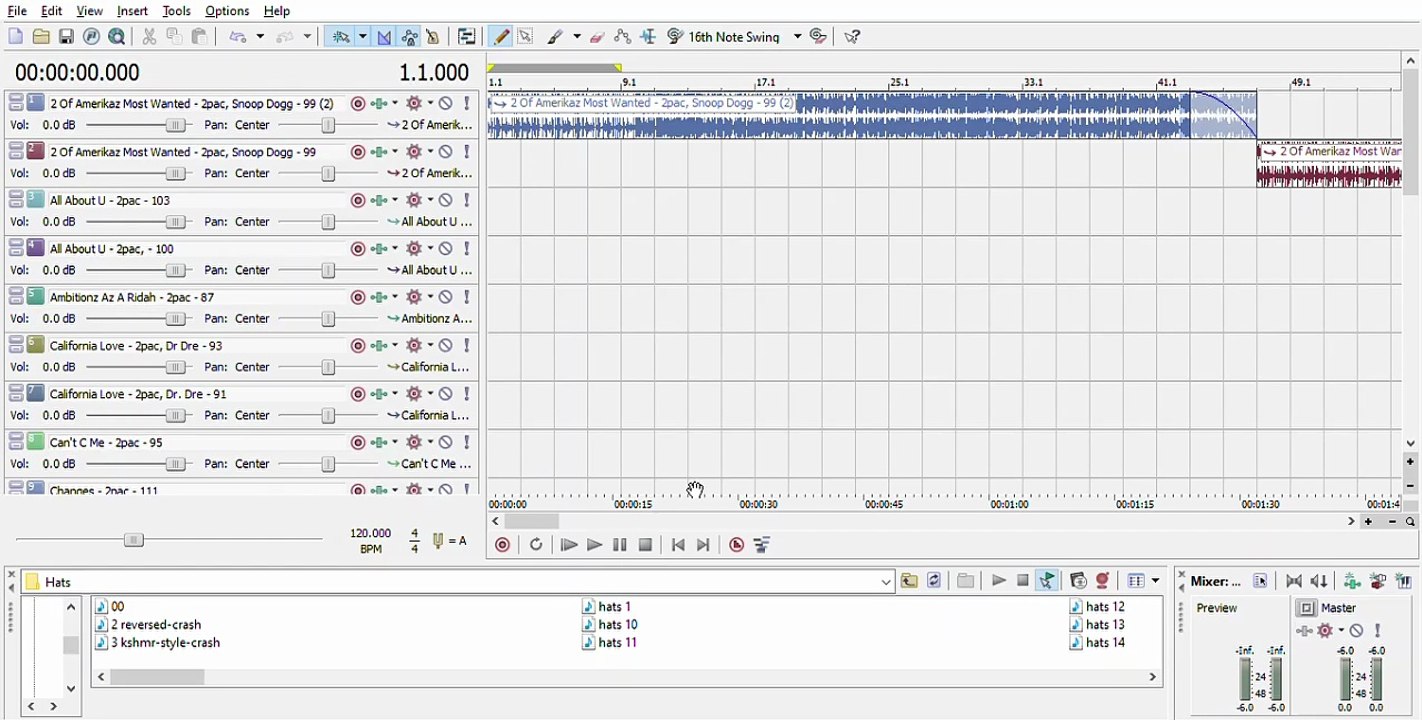Select the Erase tool in toolbar
The width and height of the screenshot is (1422, 720).
[597, 37]
